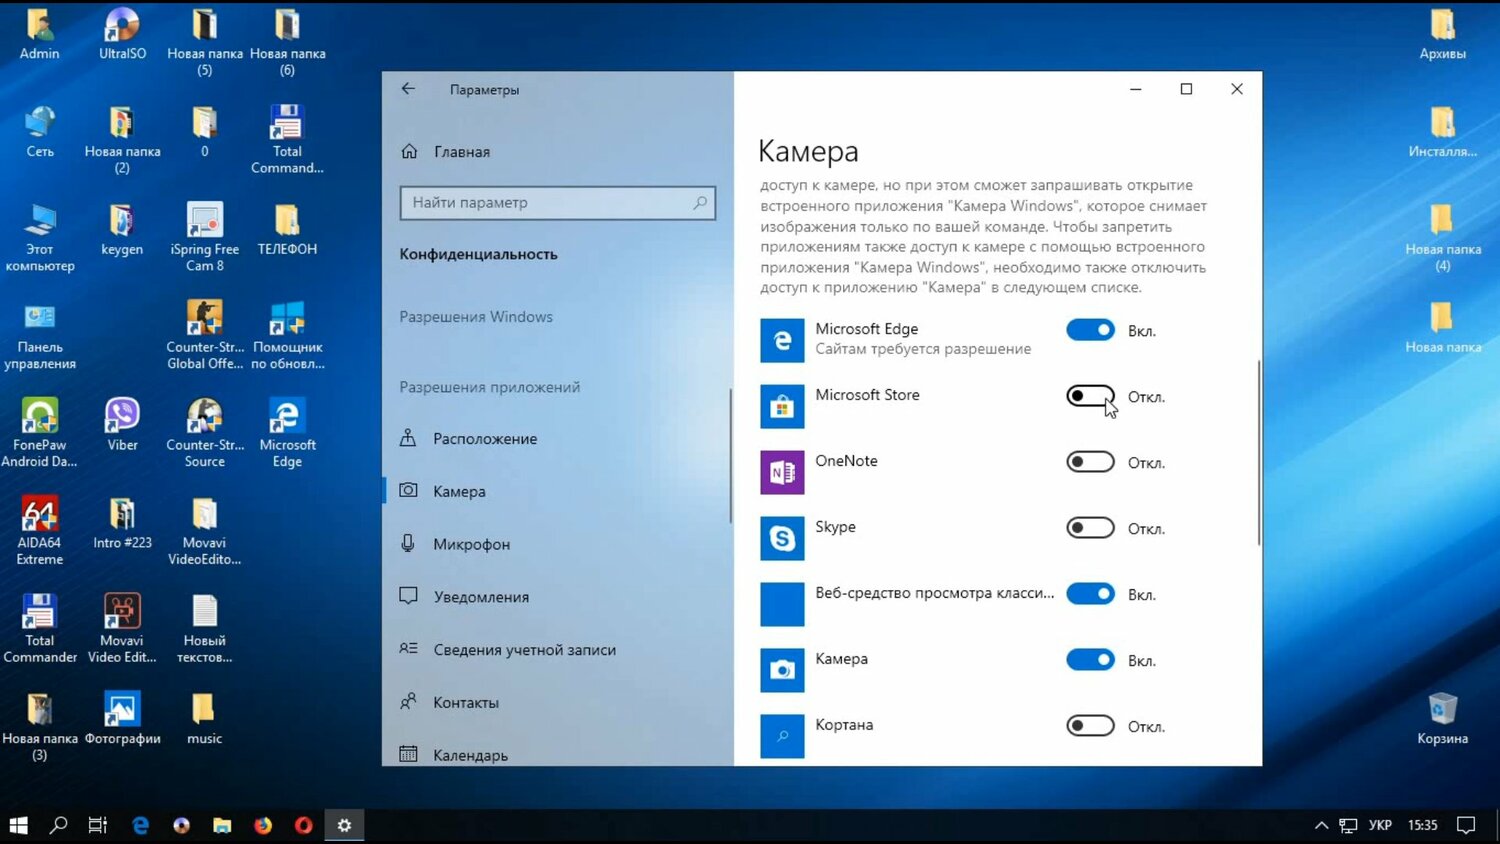Turn off camera access for Microsoft Edge
Viewport: 1500px width, 844px height.
click(1090, 330)
